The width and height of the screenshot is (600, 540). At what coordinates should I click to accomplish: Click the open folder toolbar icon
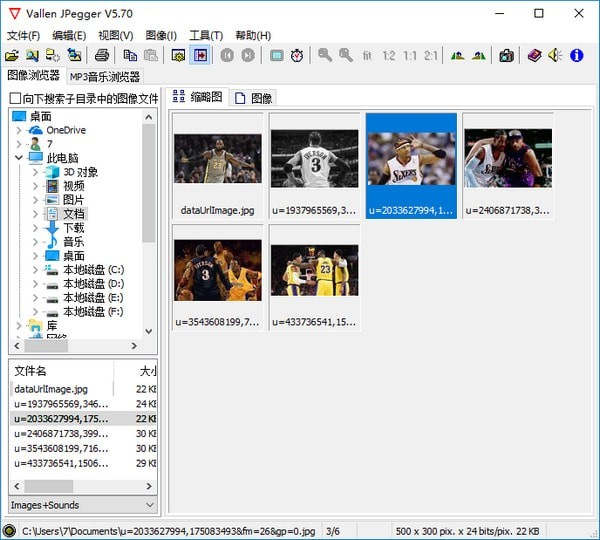12,56
